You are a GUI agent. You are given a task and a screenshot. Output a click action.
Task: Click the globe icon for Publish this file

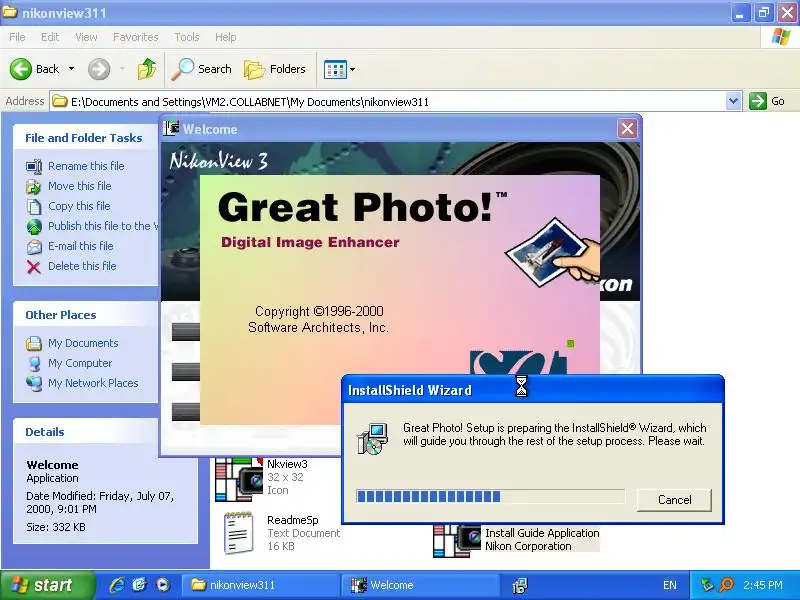[34, 227]
